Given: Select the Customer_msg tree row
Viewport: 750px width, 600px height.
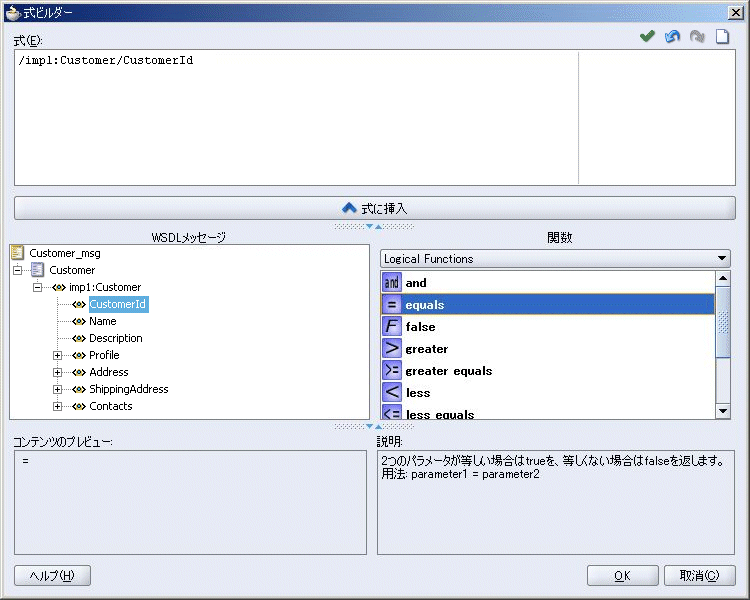Looking at the screenshot, I should pos(65,253).
